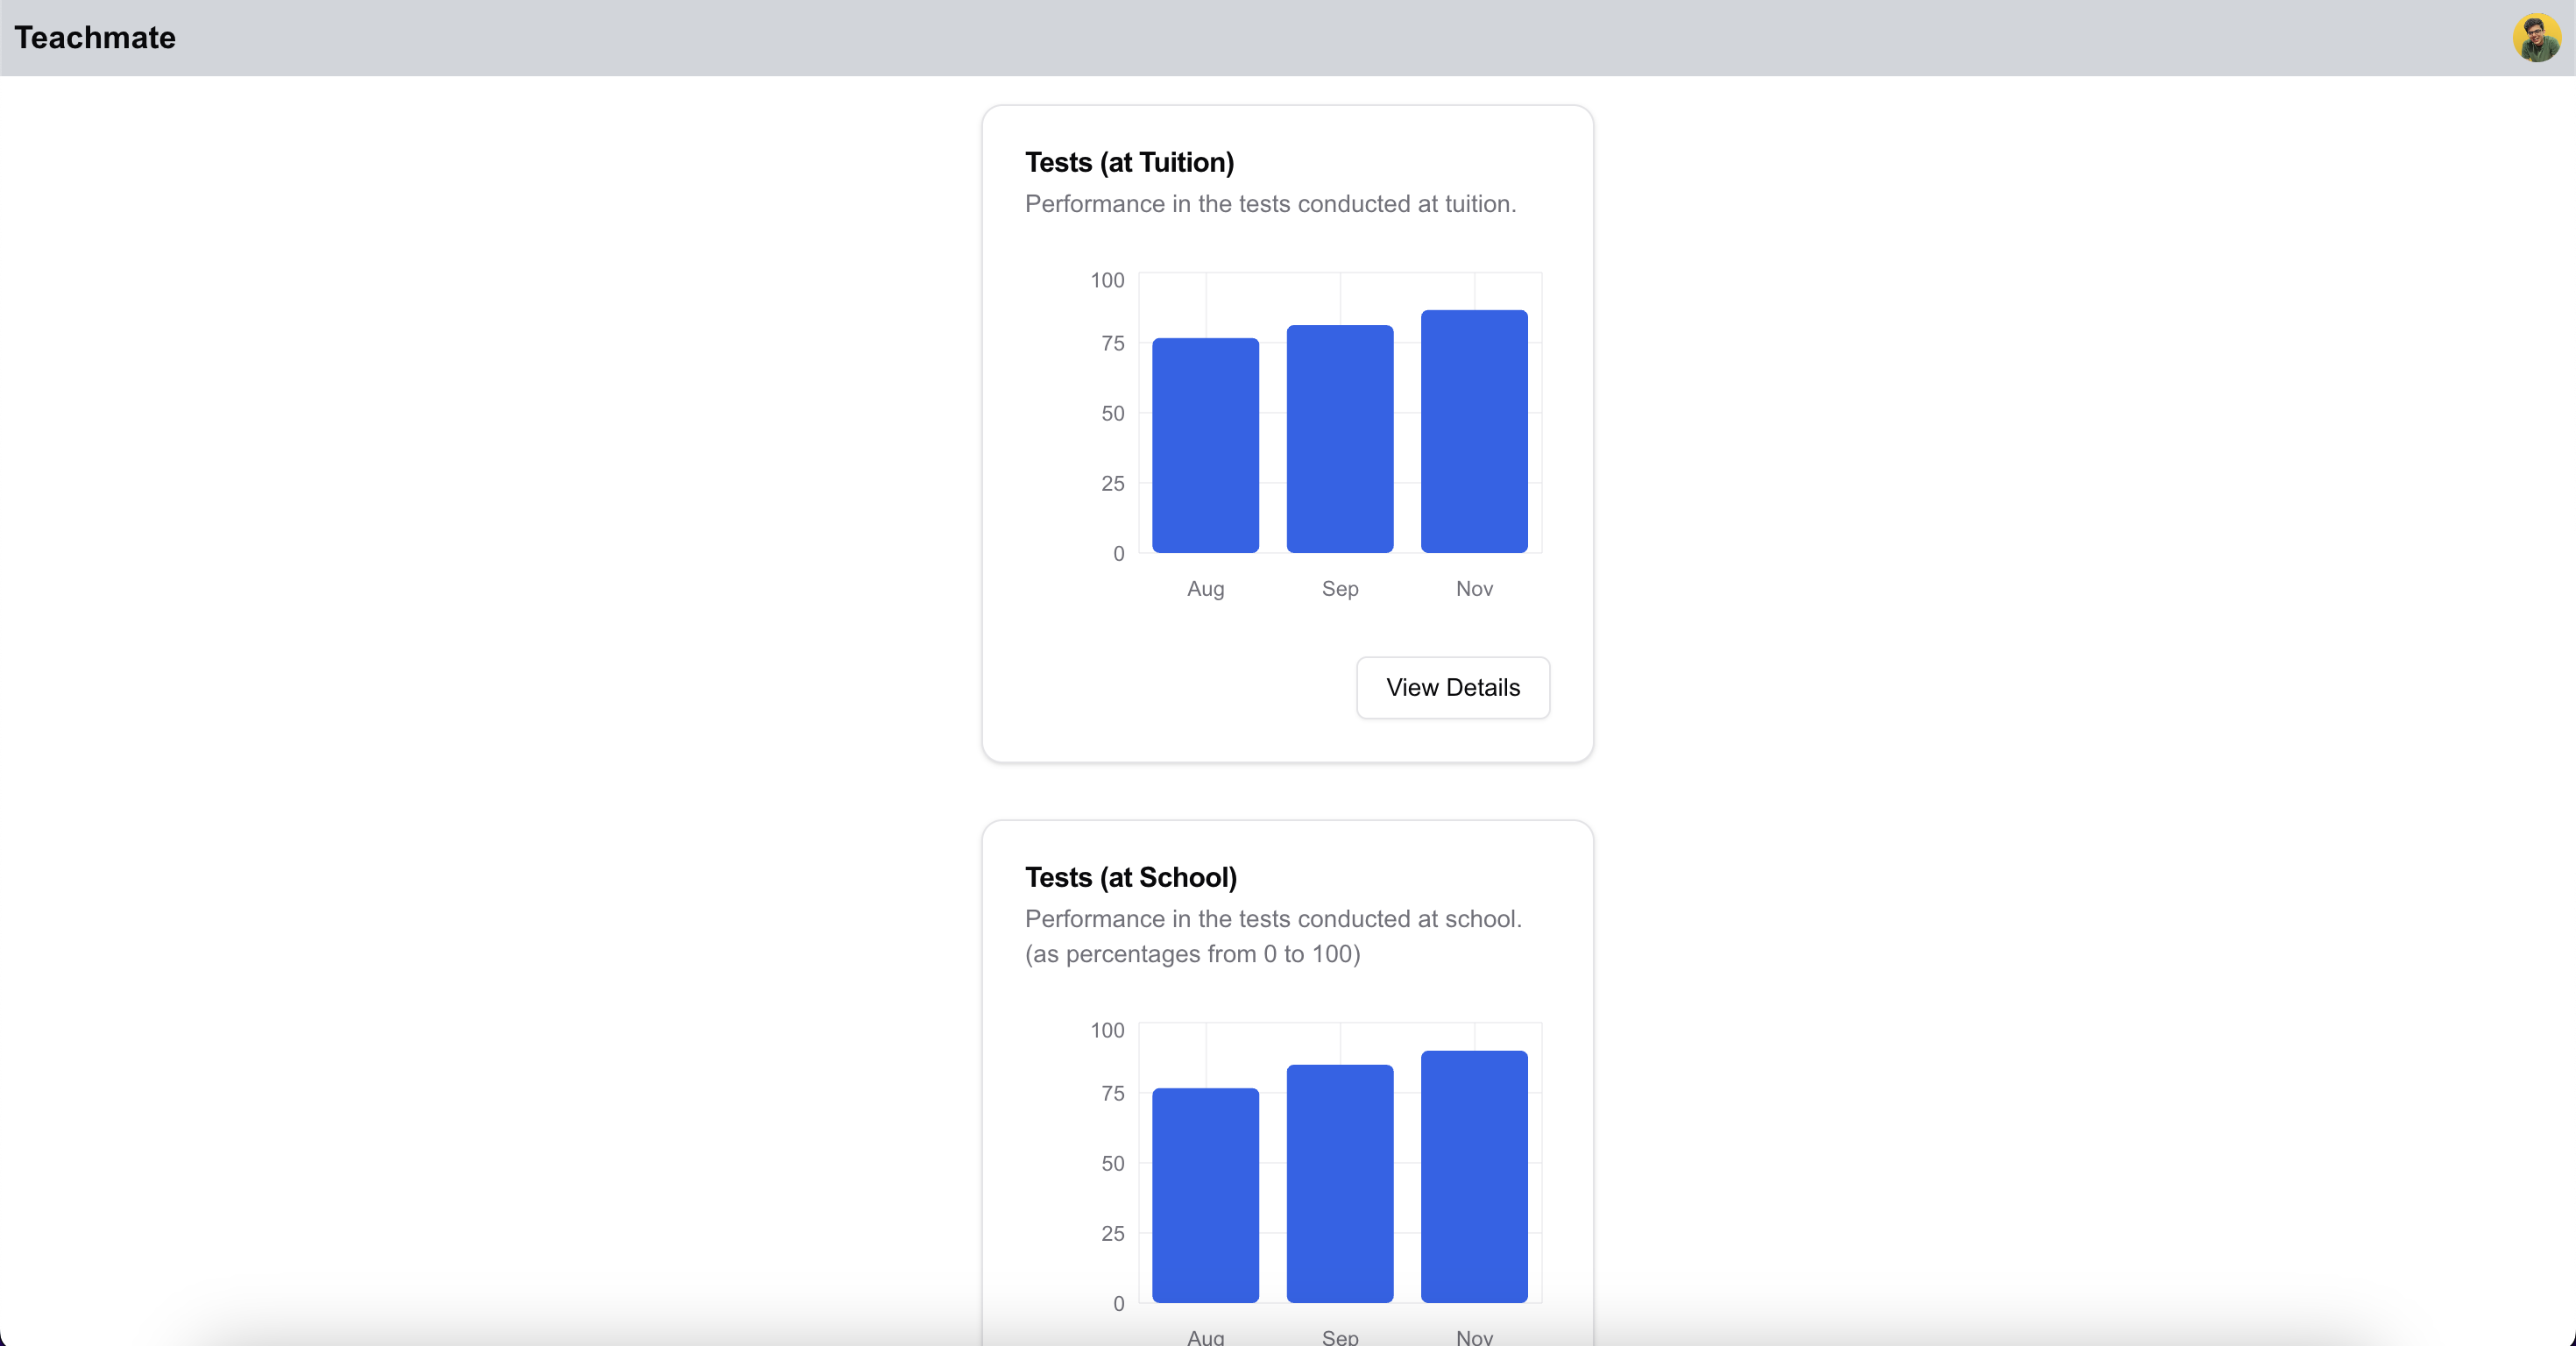Image resolution: width=2576 pixels, height=1346 pixels.
Task: Open the user profile avatar
Action: coord(2536,38)
